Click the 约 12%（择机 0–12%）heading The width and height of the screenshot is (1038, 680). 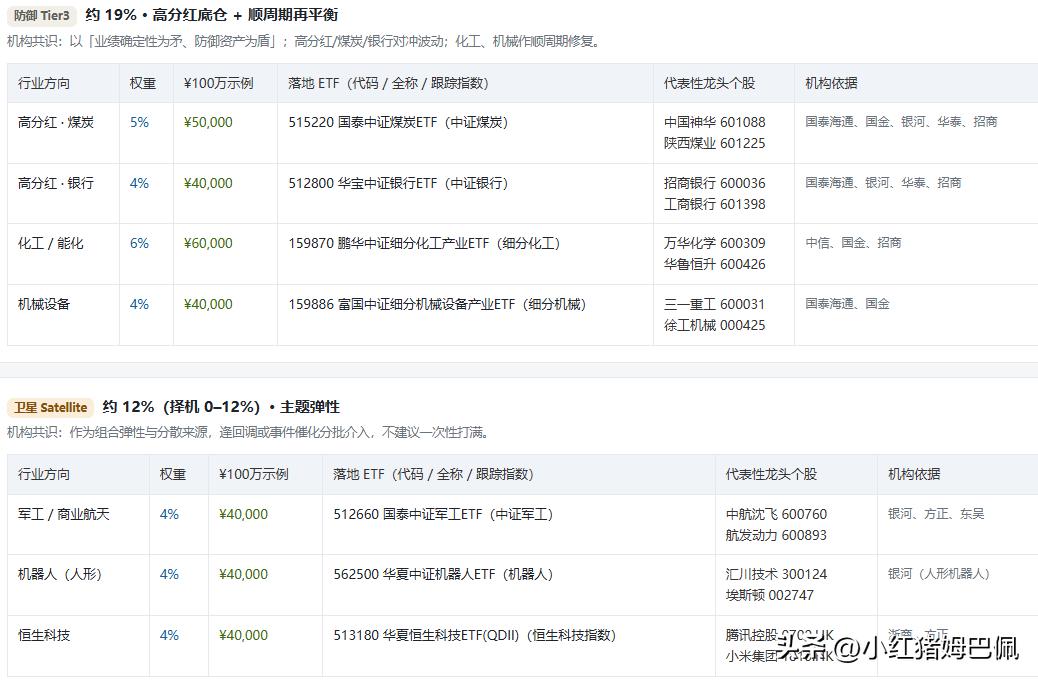(x=221, y=407)
